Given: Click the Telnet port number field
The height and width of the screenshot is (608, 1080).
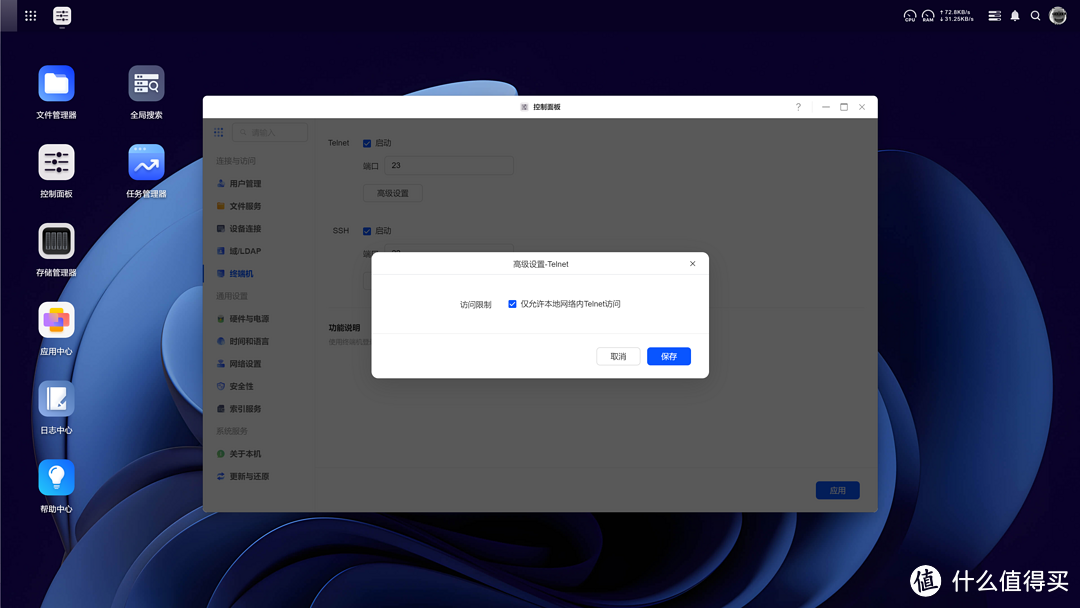Looking at the screenshot, I should [449, 166].
